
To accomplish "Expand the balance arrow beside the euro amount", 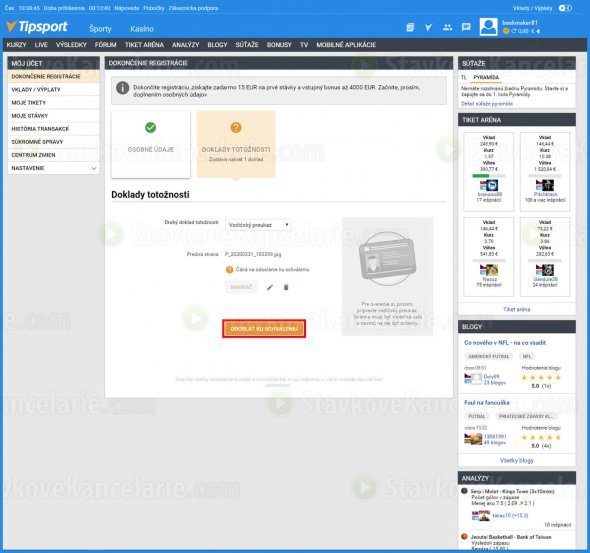I will click(x=538, y=31).
